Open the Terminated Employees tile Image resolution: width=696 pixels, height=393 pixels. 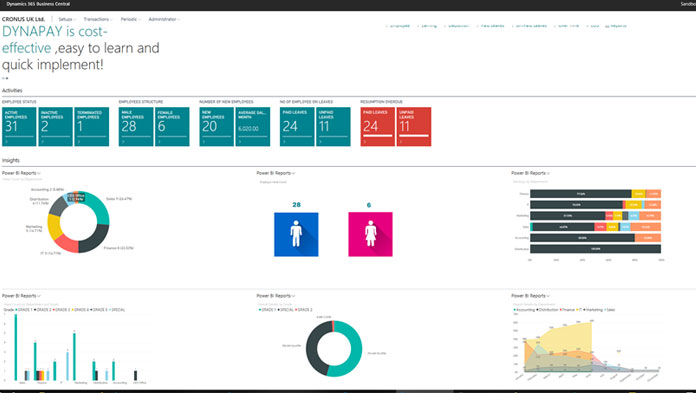pyautogui.click(x=92, y=127)
